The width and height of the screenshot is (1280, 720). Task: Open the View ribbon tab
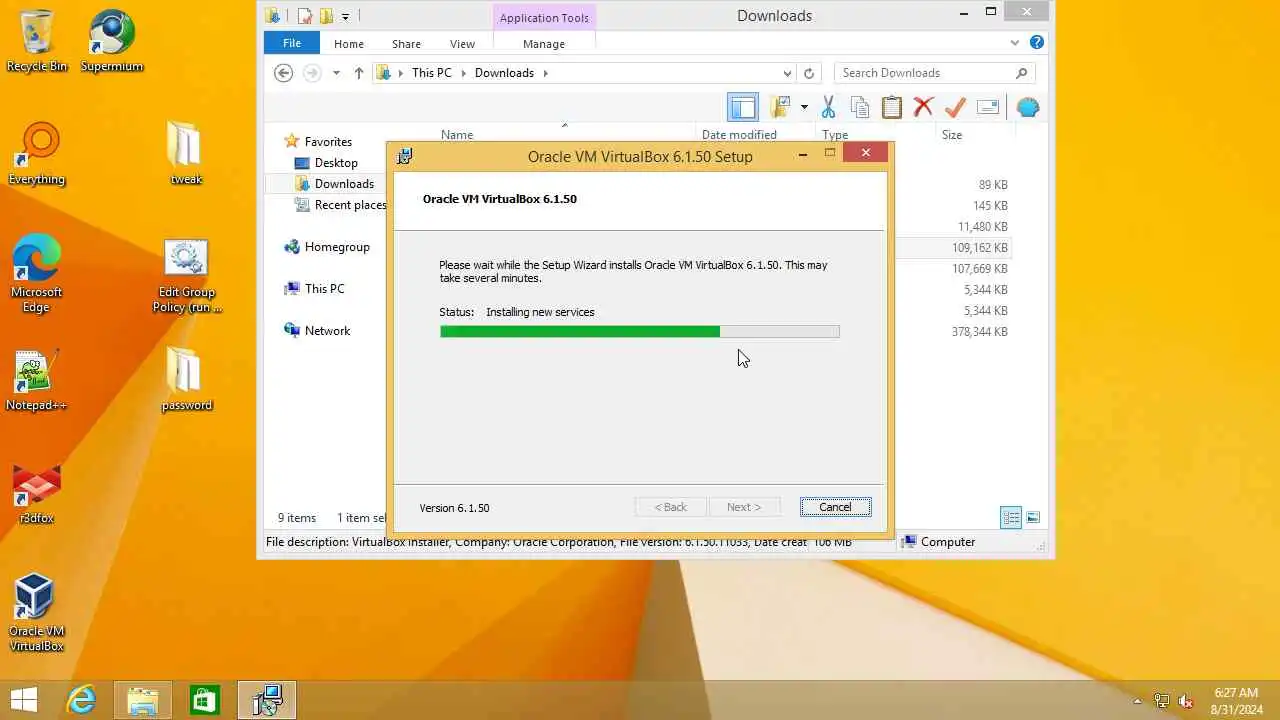[462, 43]
